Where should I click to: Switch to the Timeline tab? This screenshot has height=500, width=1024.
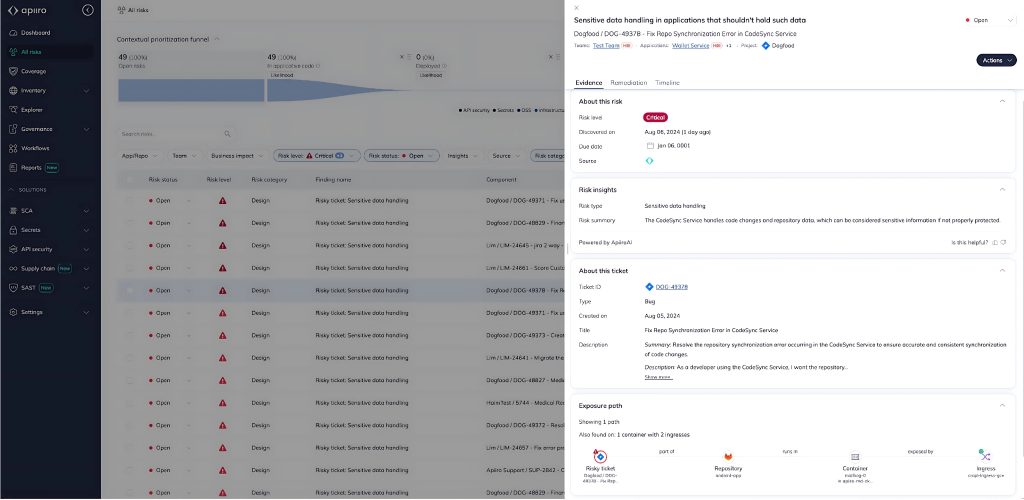(x=667, y=83)
